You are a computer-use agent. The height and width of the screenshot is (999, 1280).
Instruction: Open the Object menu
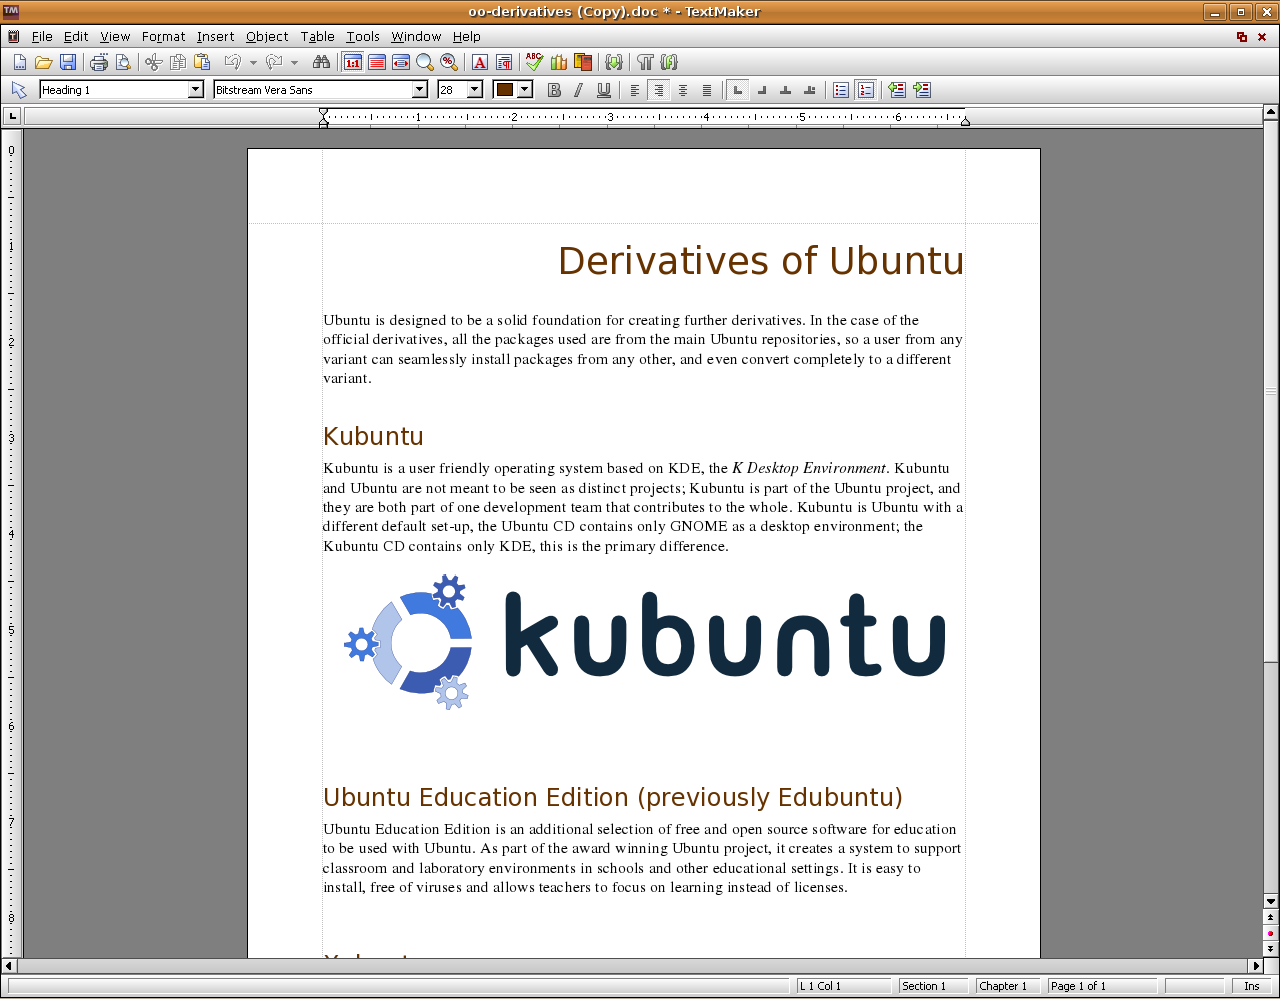(267, 36)
